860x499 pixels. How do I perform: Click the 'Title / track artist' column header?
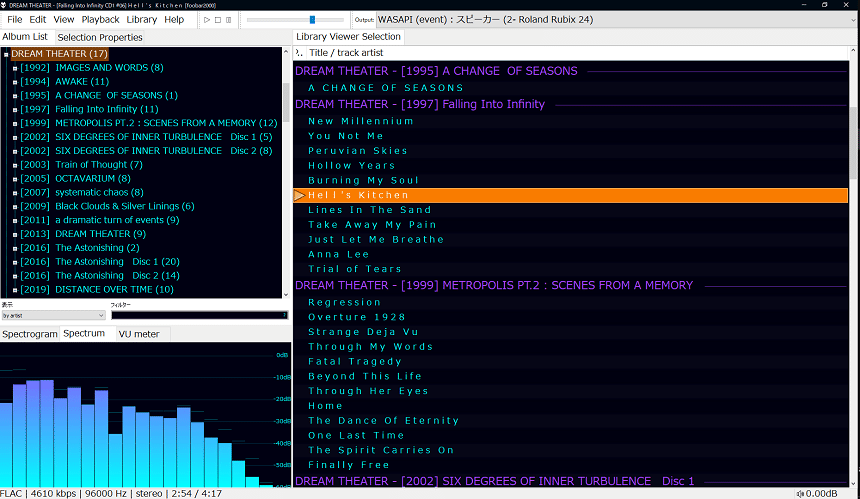[346, 53]
